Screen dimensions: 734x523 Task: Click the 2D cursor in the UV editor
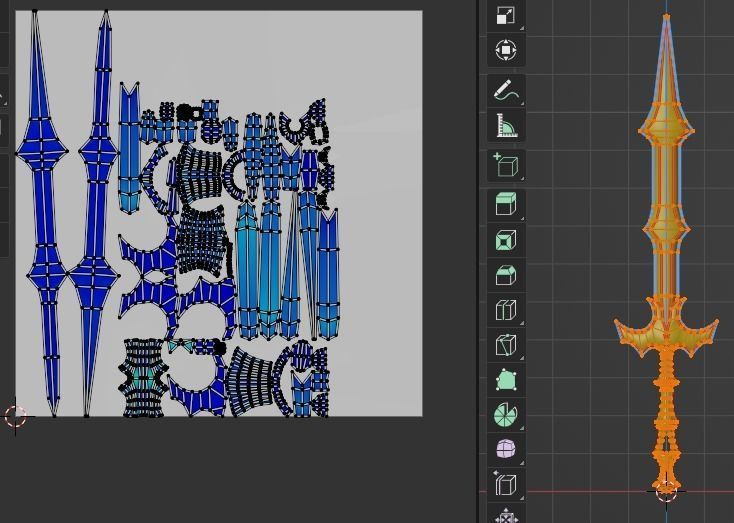tap(15, 416)
